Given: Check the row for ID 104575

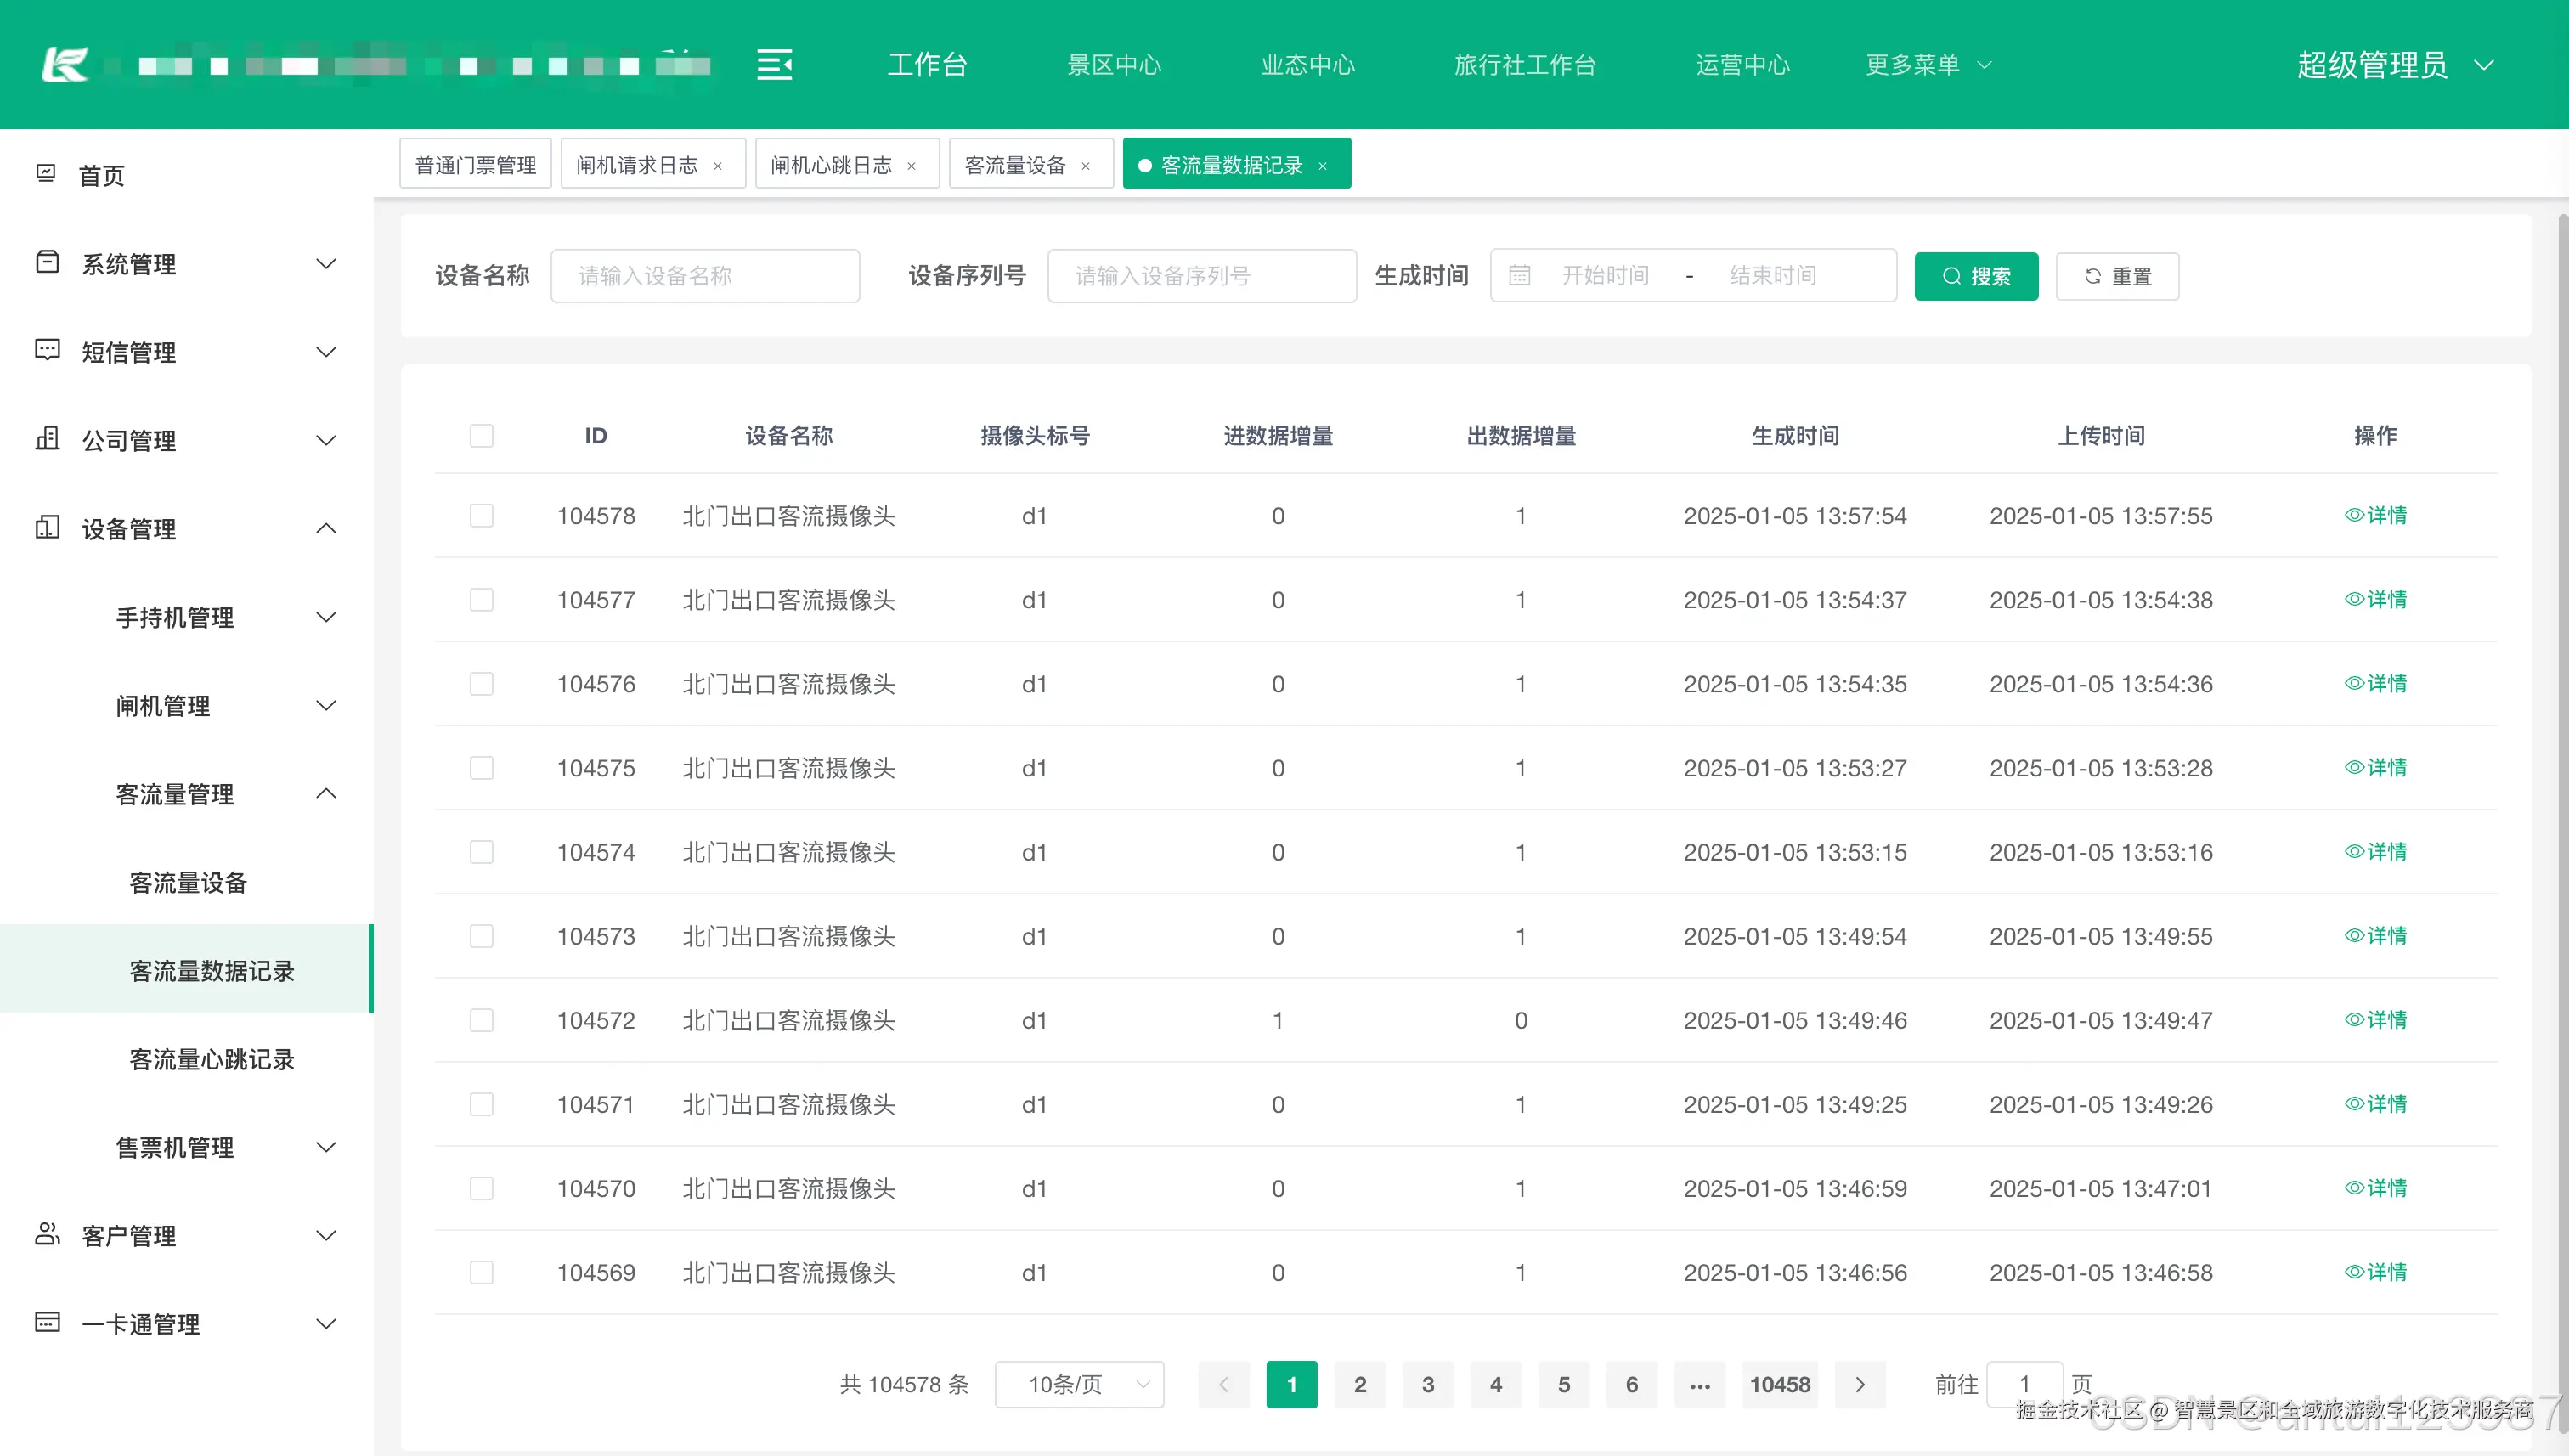Looking at the screenshot, I should [x=482, y=768].
